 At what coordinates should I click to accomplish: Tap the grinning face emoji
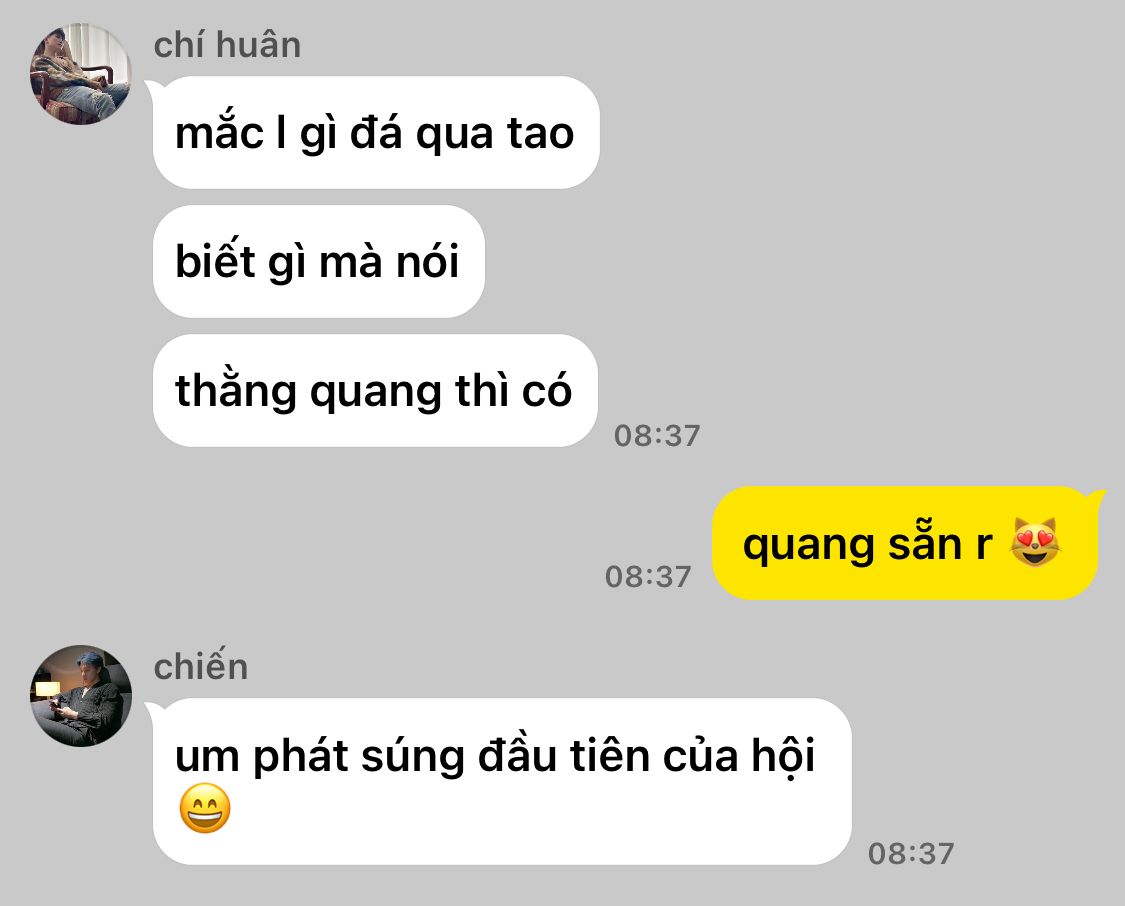(x=205, y=808)
